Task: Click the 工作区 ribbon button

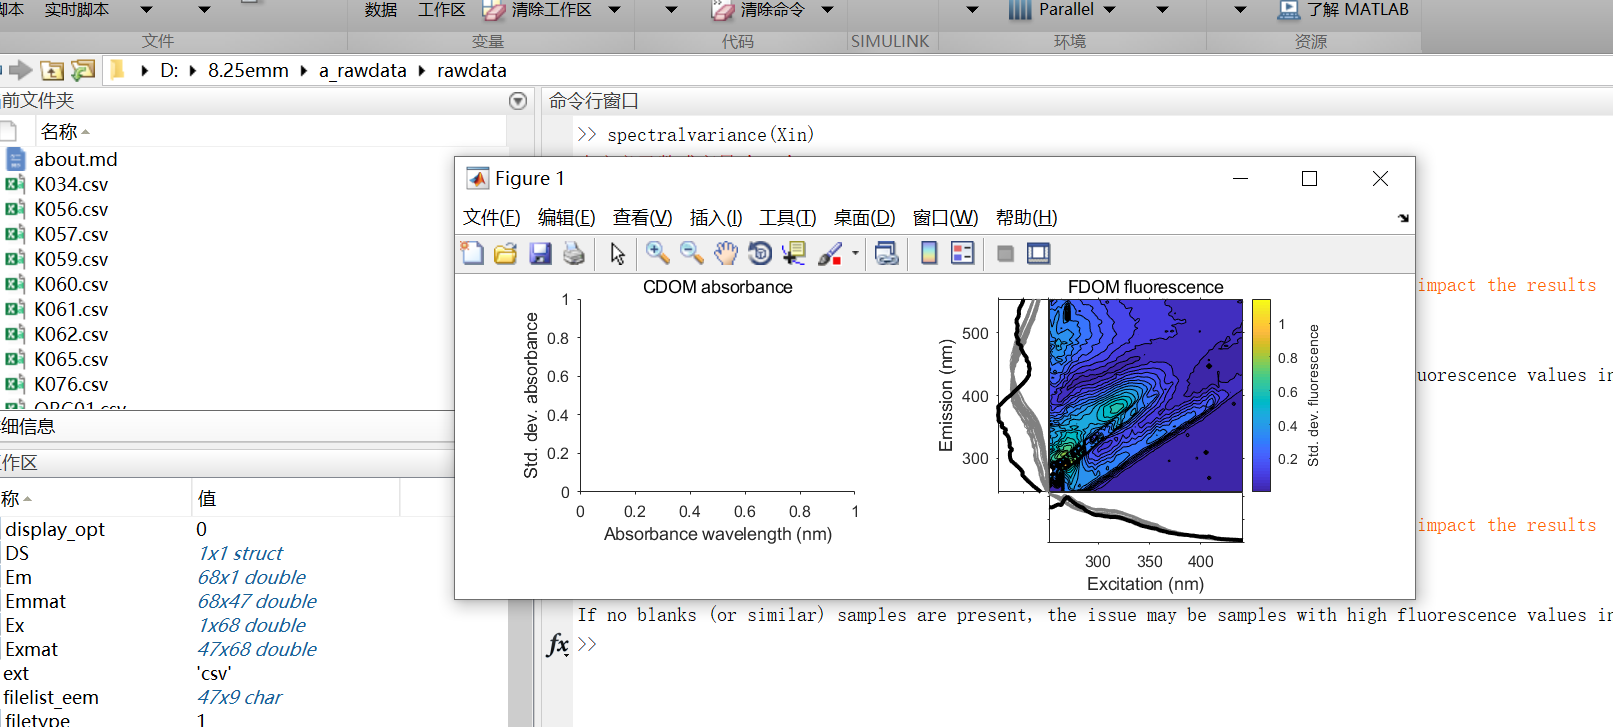Action: (x=441, y=10)
